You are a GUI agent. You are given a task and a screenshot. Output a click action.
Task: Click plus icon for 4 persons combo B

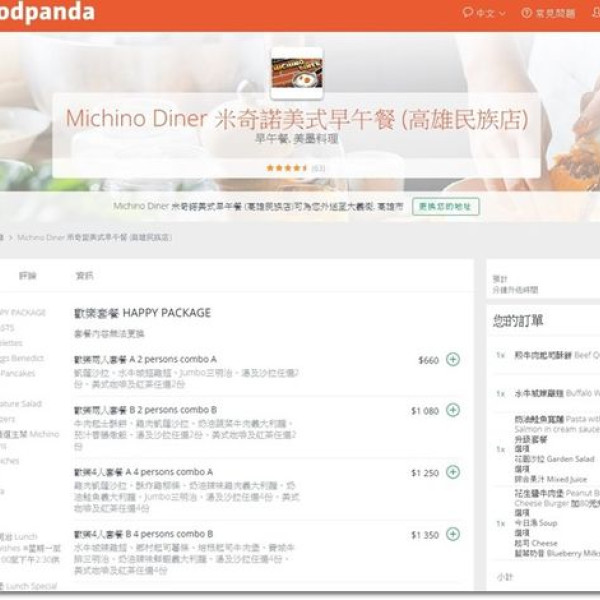point(453,534)
